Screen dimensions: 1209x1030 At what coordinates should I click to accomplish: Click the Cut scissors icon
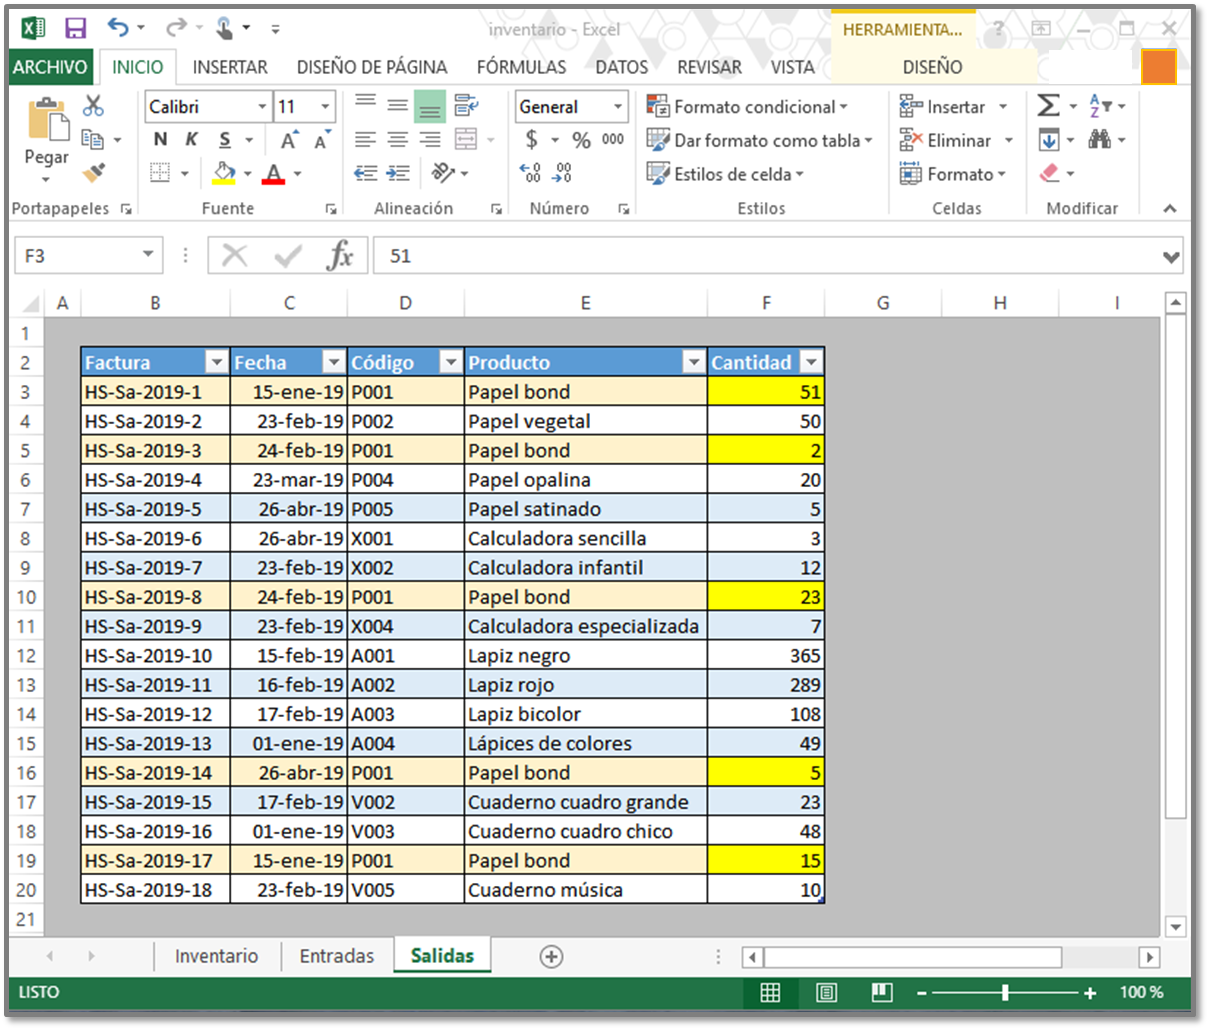click(x=94, y=105)
